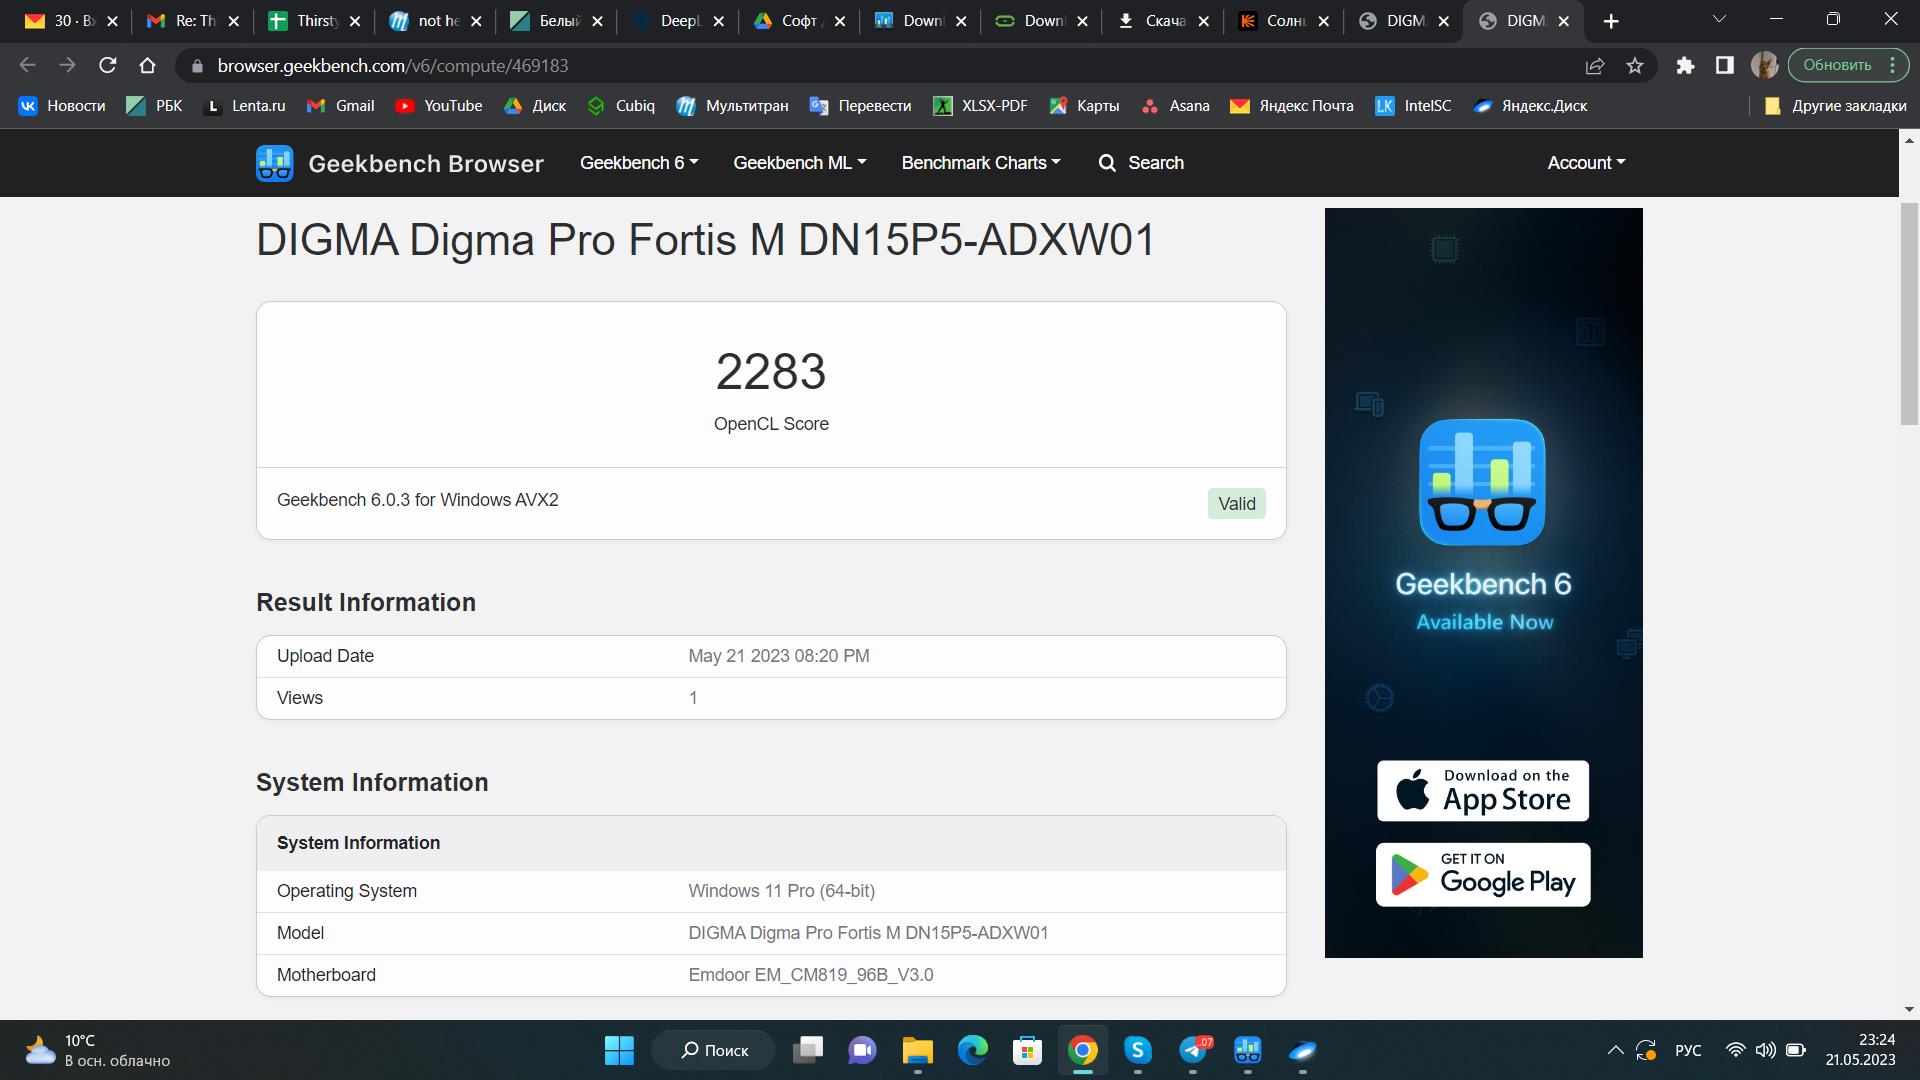Open the Новости VK bookmark
The width and height of the screenshot is (1920, 1080).
pos(62,106)
